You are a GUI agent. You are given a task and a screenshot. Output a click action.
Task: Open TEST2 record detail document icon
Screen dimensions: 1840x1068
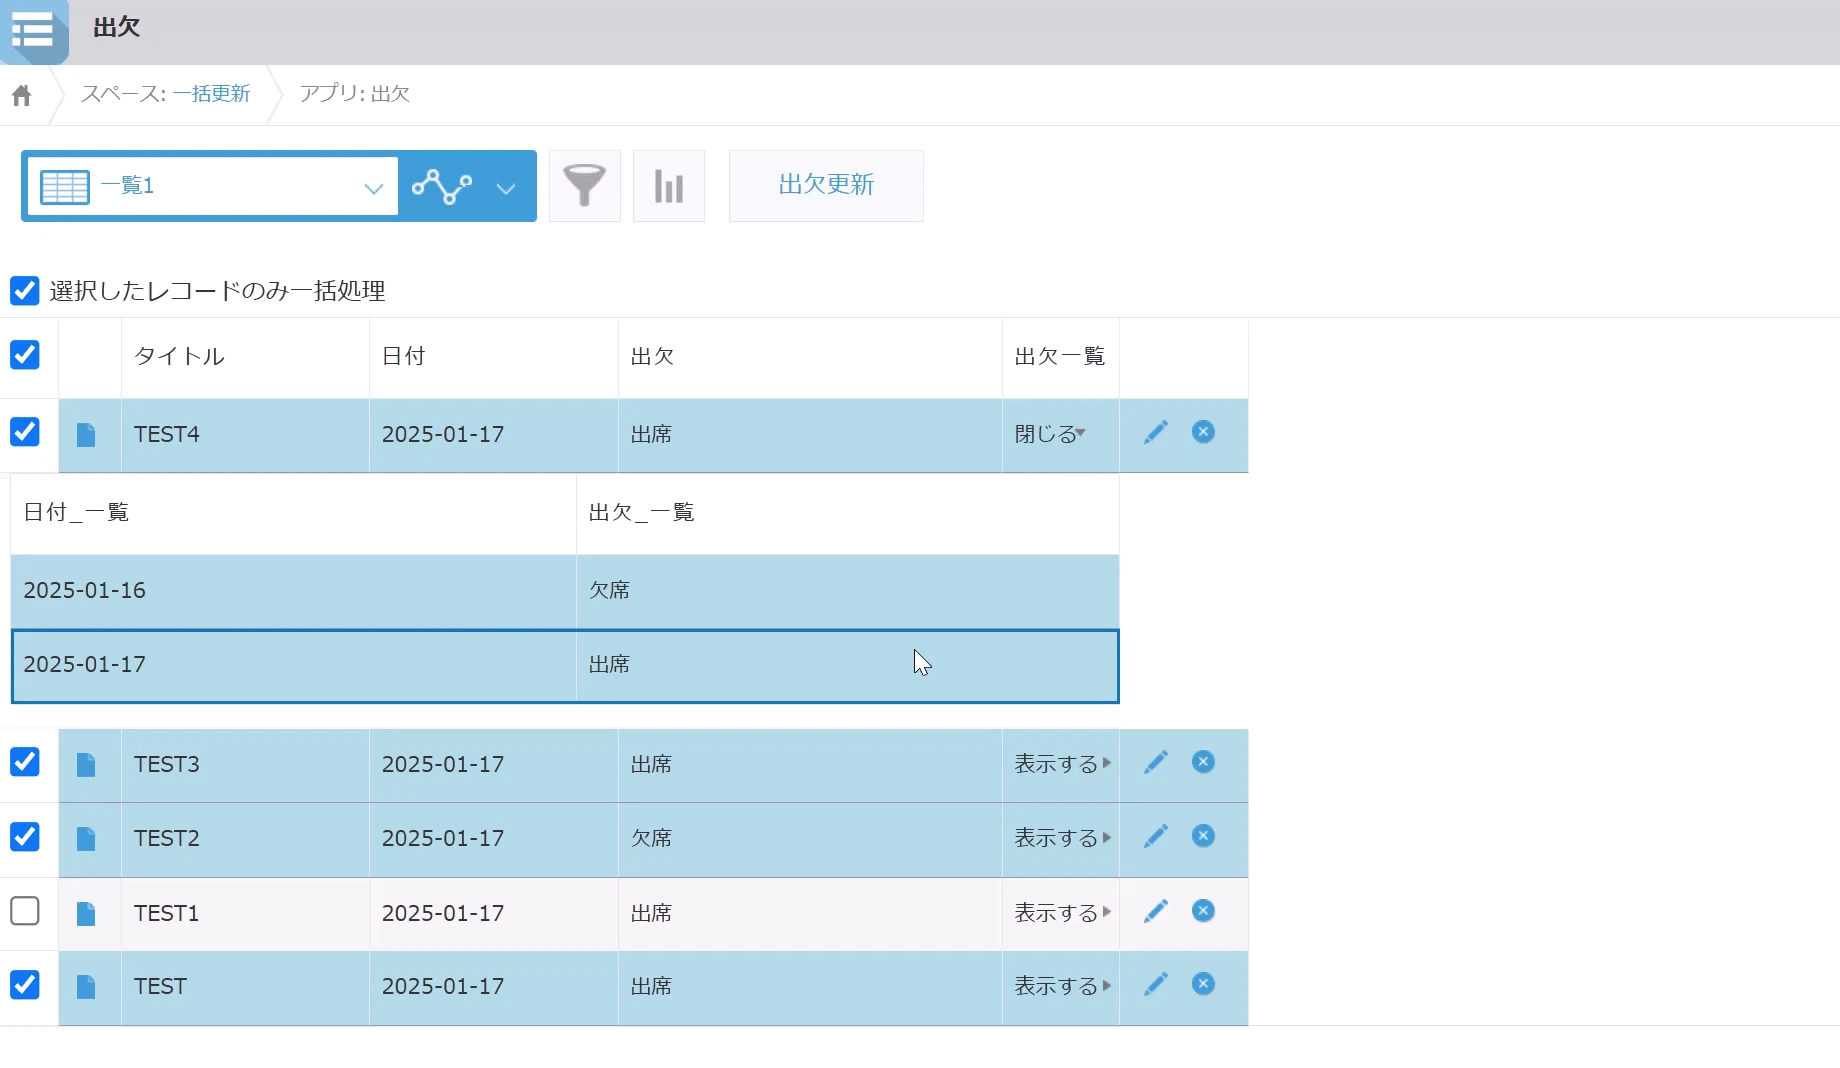(86, 838)
